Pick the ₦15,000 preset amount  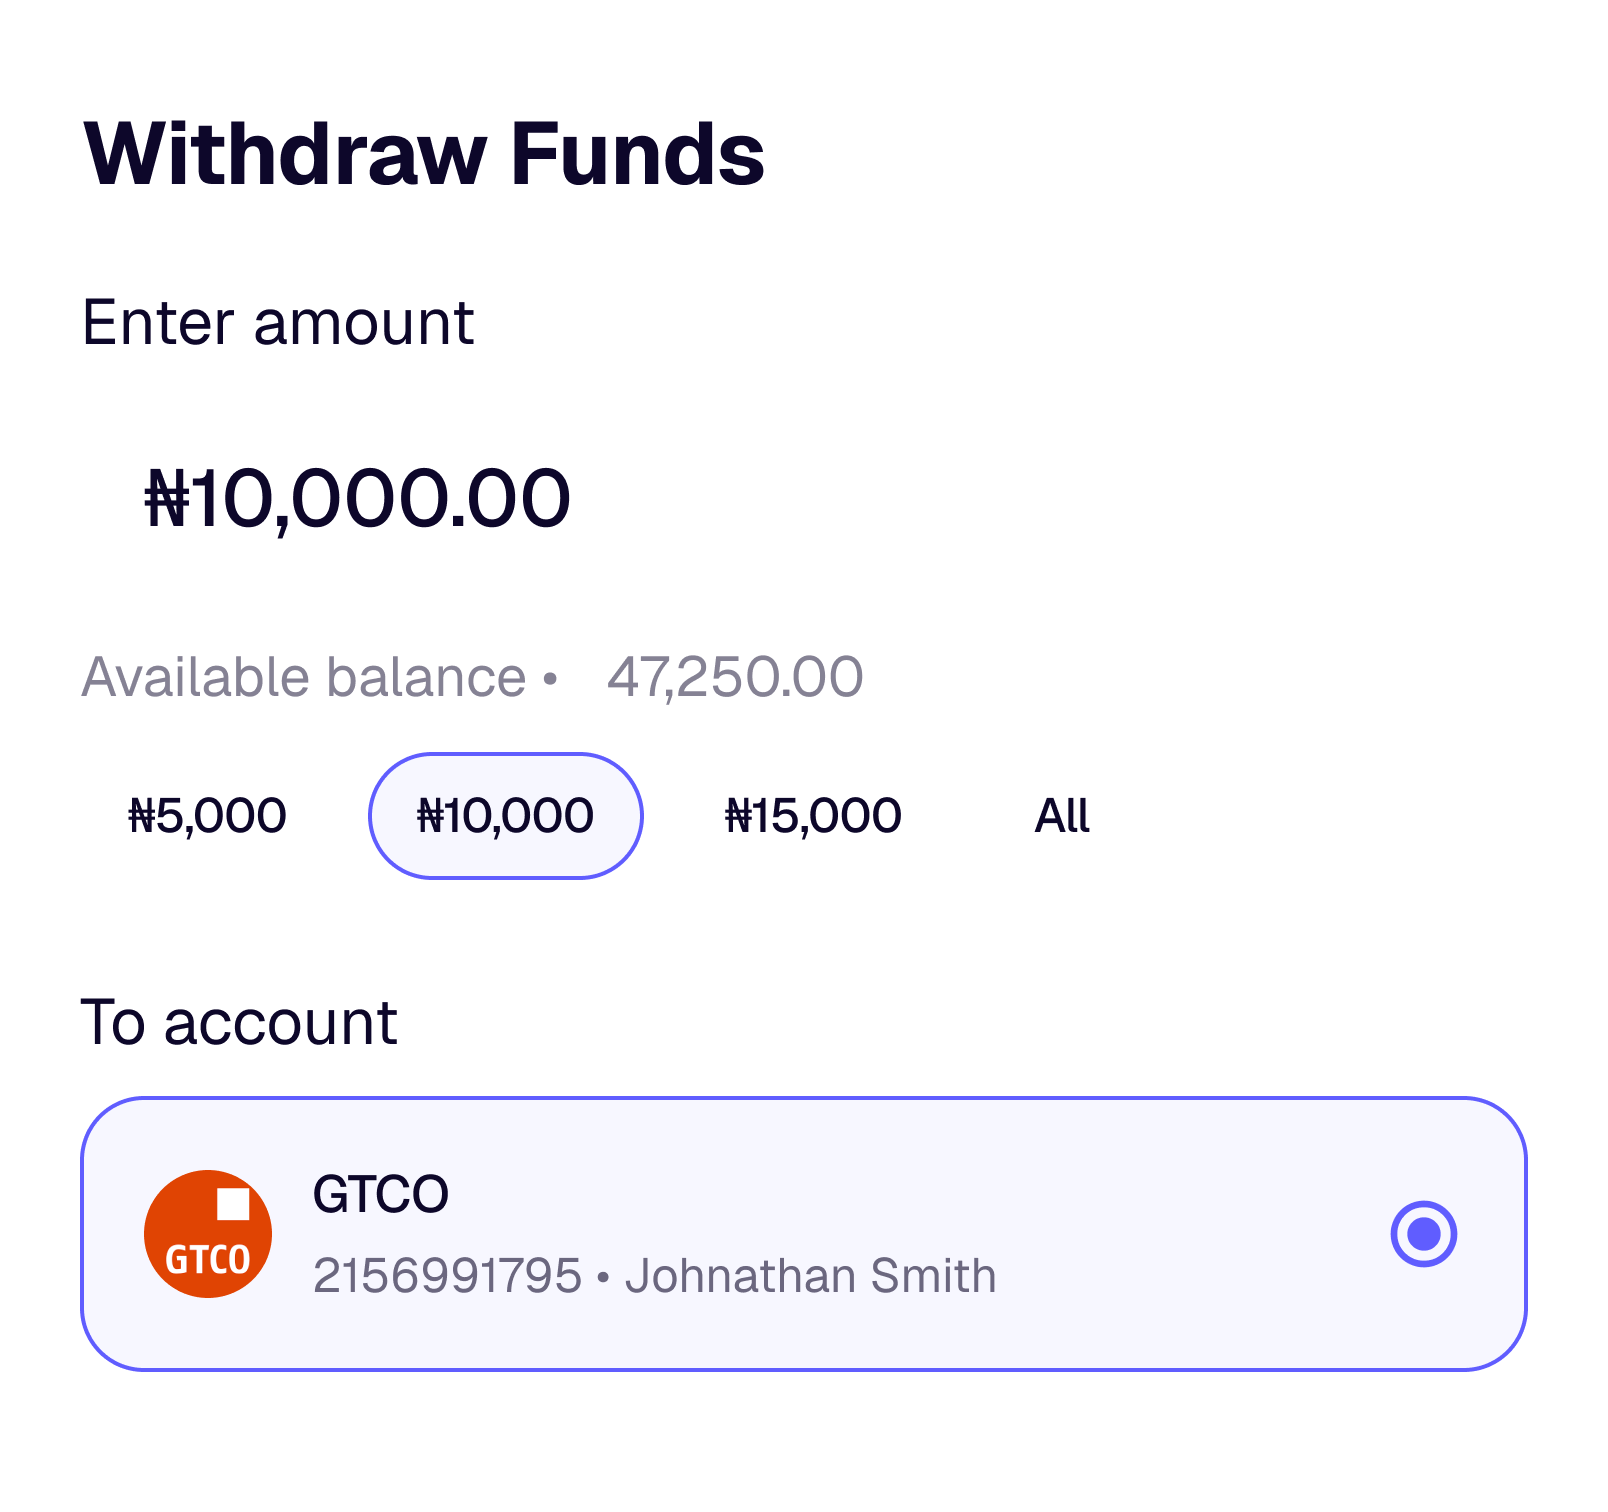click(813, 816)
